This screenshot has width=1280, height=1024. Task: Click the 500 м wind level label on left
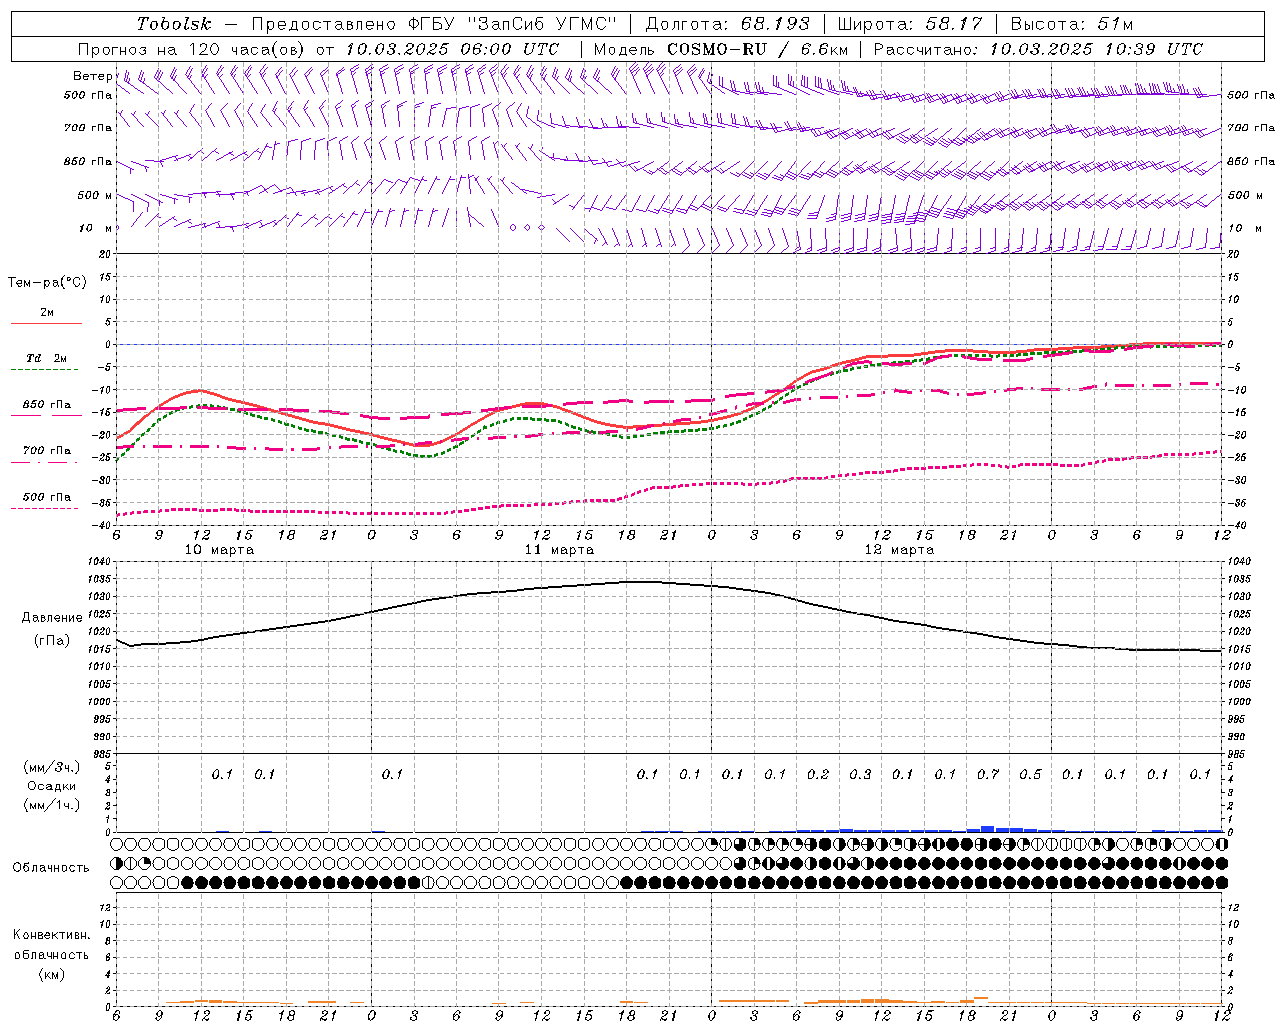coord(96,195)
